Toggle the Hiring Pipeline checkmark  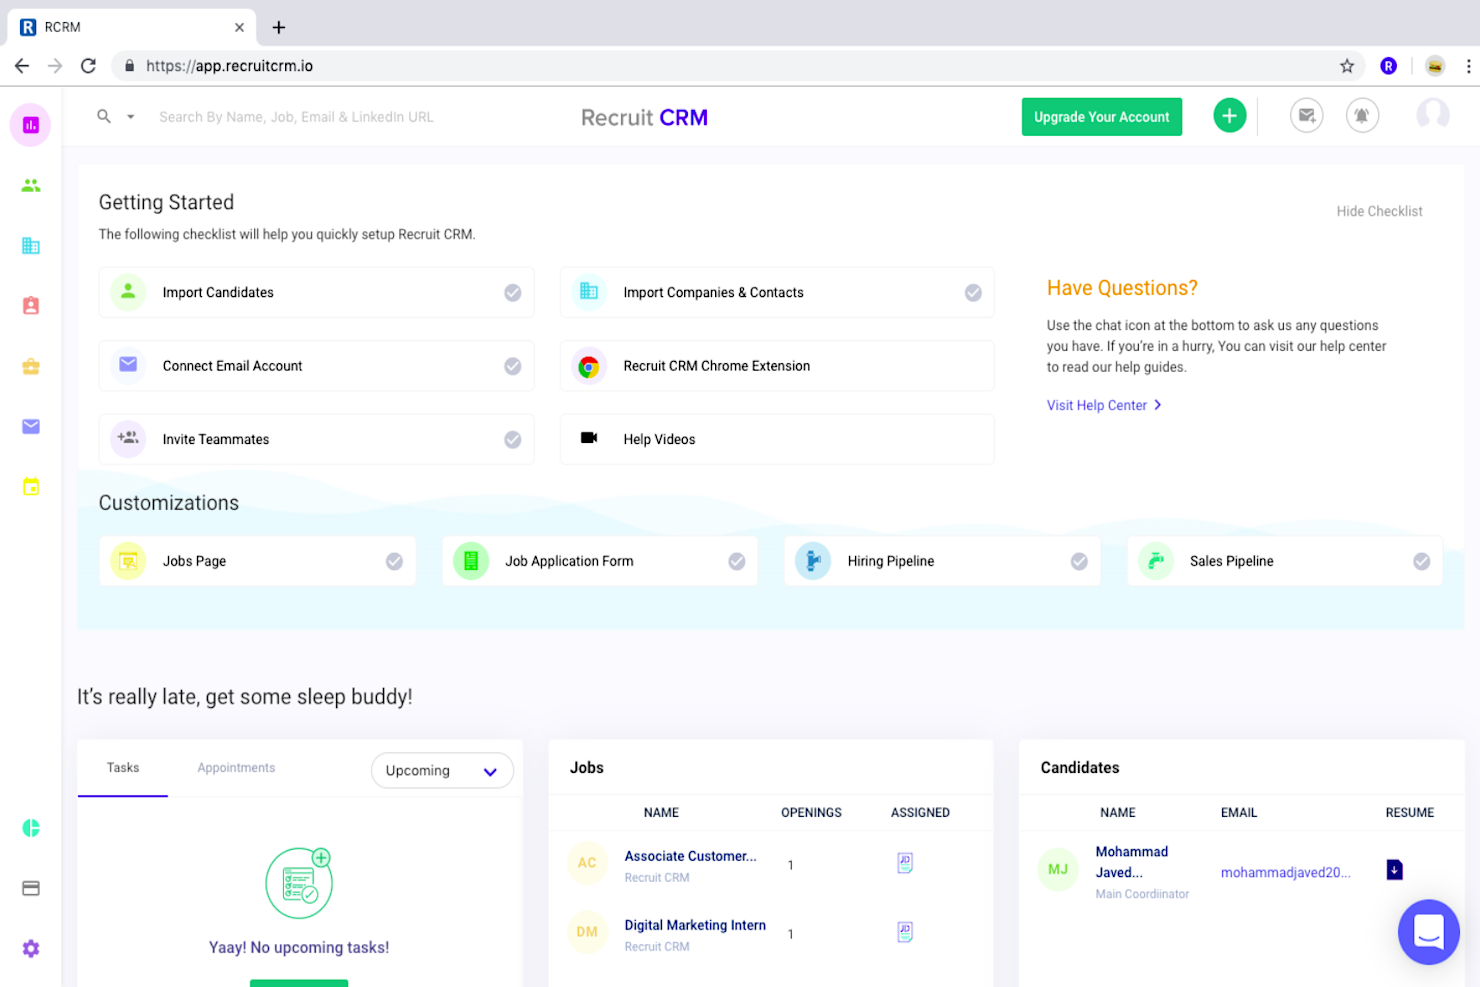1079,562
